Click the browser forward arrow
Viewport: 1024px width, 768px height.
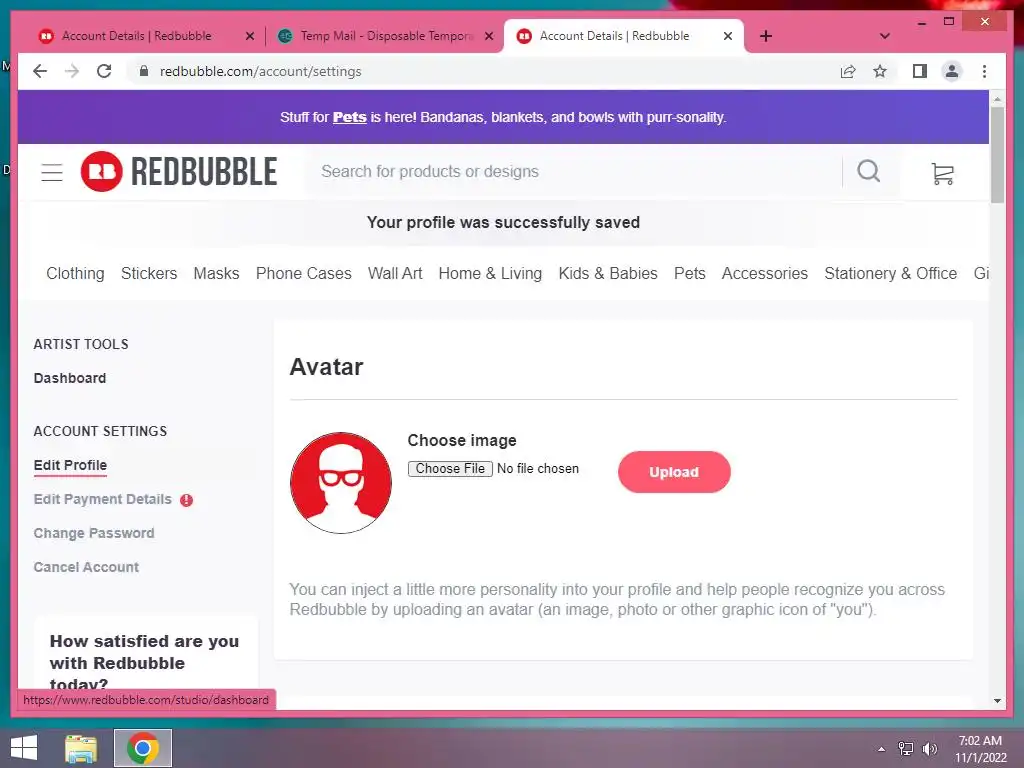(x=72, y=71)
